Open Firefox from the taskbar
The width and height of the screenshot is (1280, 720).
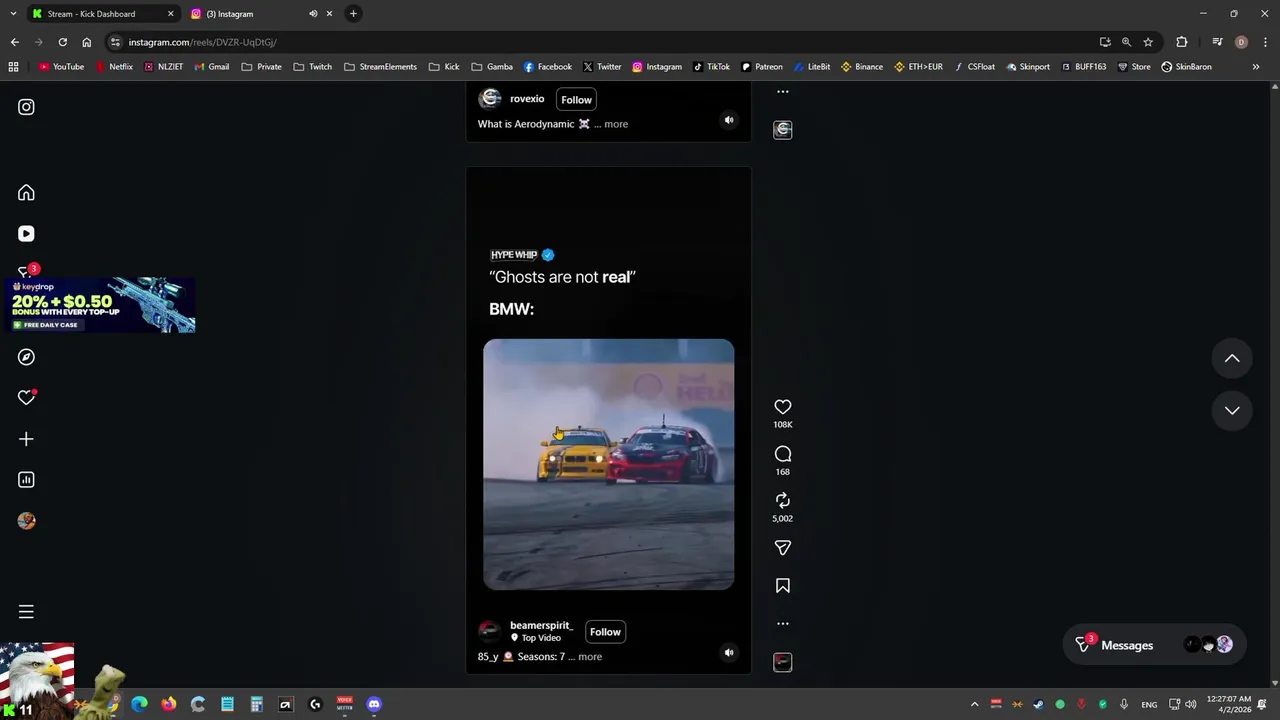click(x=169, y=705)
